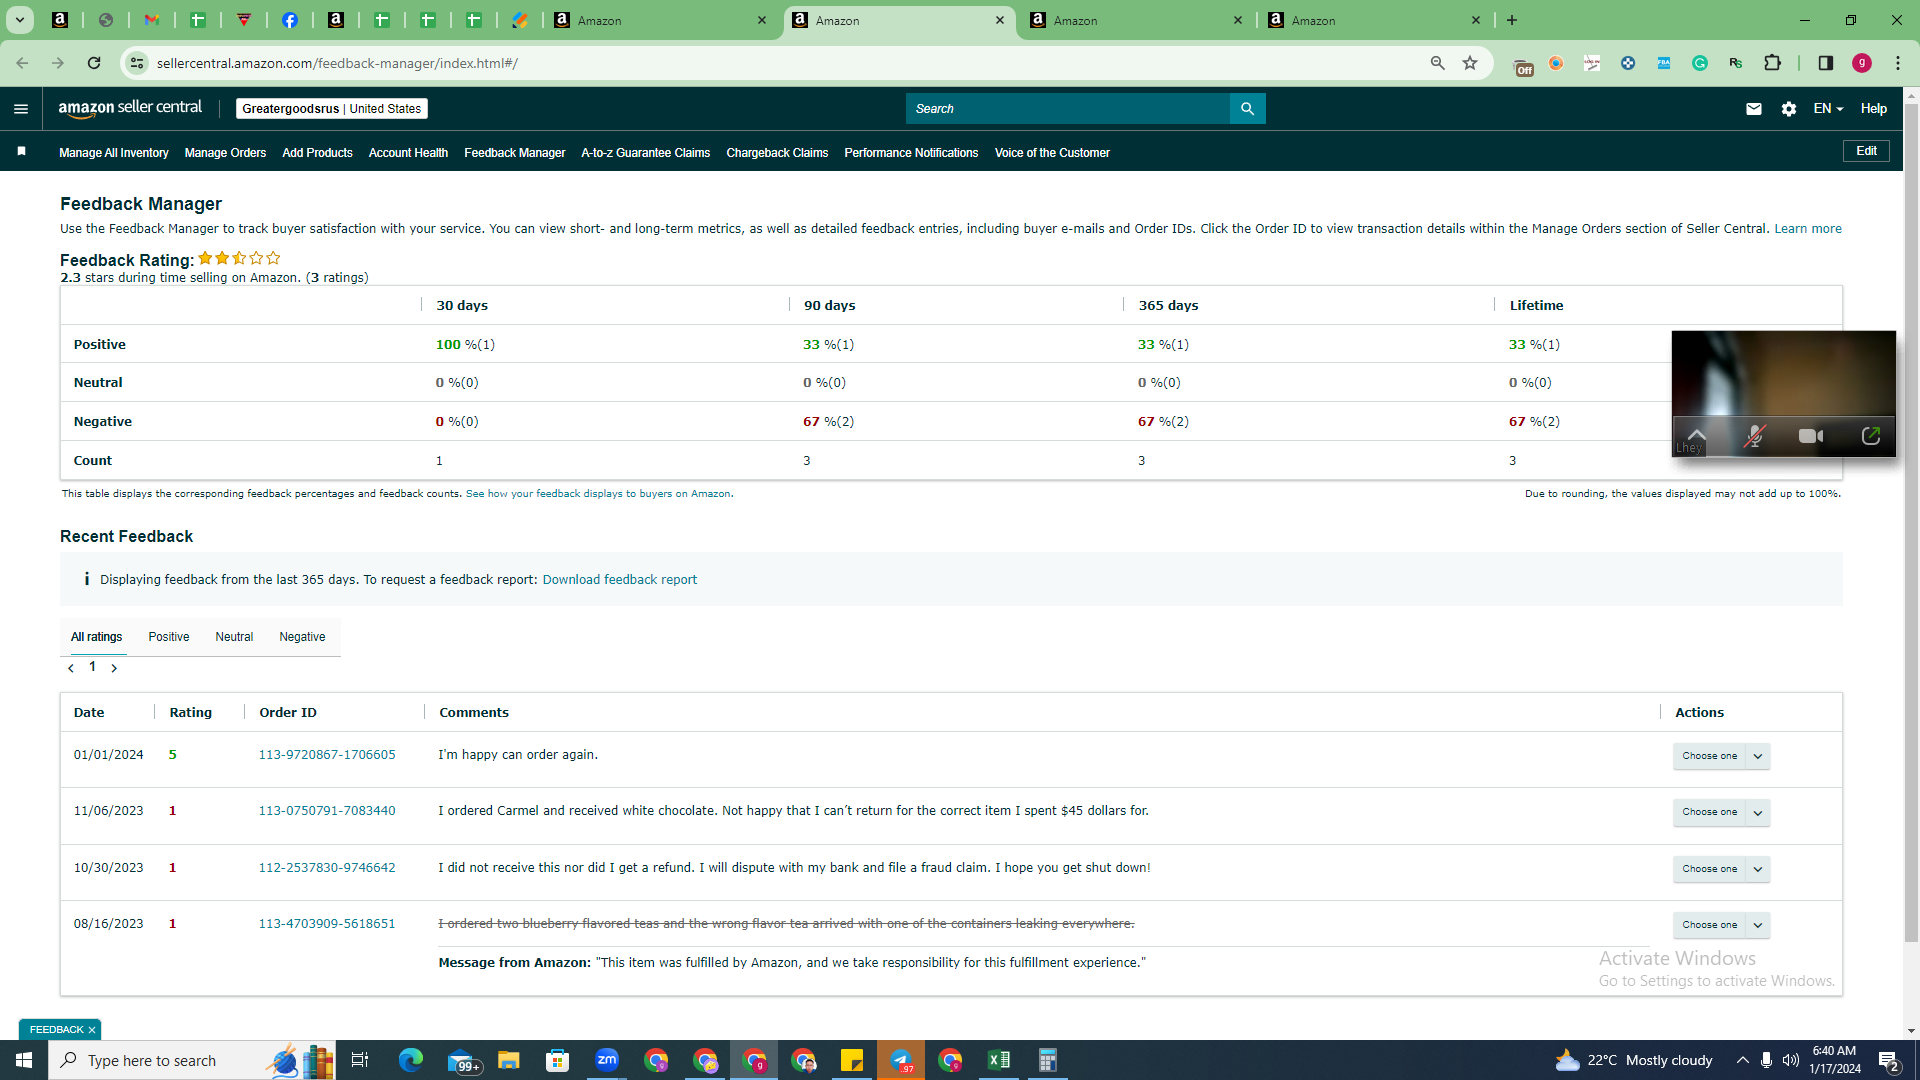The width and height of the screenshot is (1920, 1080).
Task: Open Manage All Inventory in navigation
Action: [114, 153]
